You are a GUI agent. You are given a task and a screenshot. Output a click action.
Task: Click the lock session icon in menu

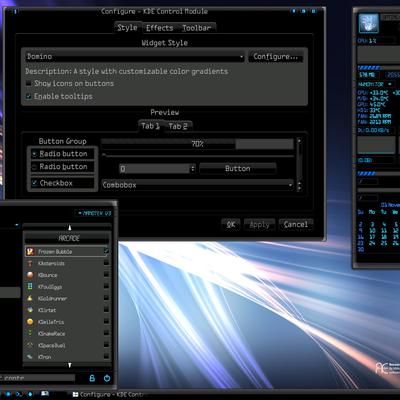(x=92, y=378)
